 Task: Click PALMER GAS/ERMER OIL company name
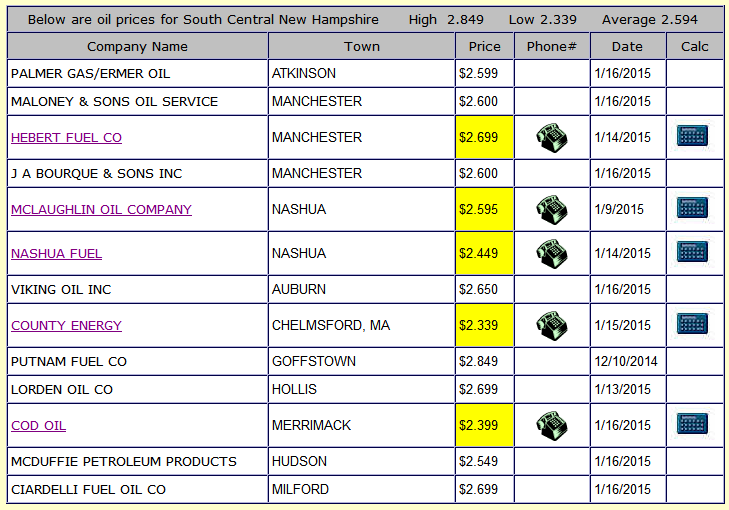91,74
